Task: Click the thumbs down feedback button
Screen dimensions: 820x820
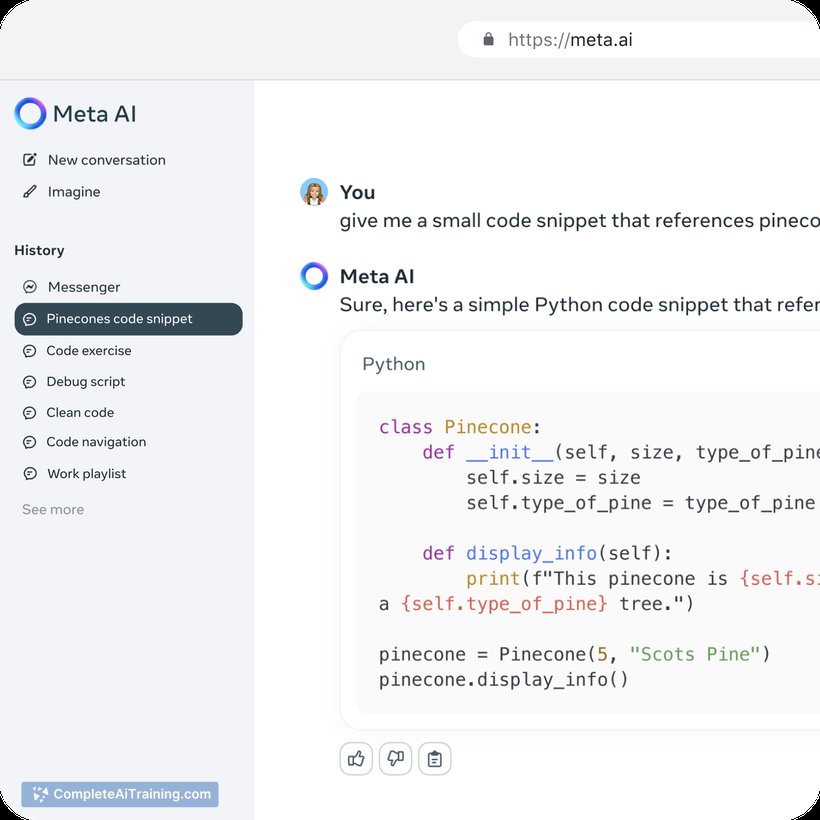Action: (x=395, y=758)
